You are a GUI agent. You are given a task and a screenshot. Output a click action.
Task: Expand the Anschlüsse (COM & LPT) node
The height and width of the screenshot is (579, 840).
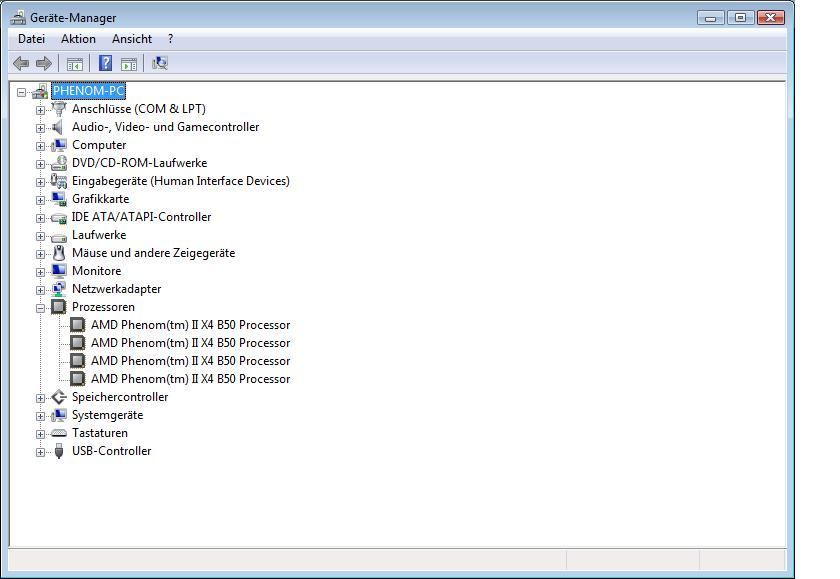coord(40,110)
